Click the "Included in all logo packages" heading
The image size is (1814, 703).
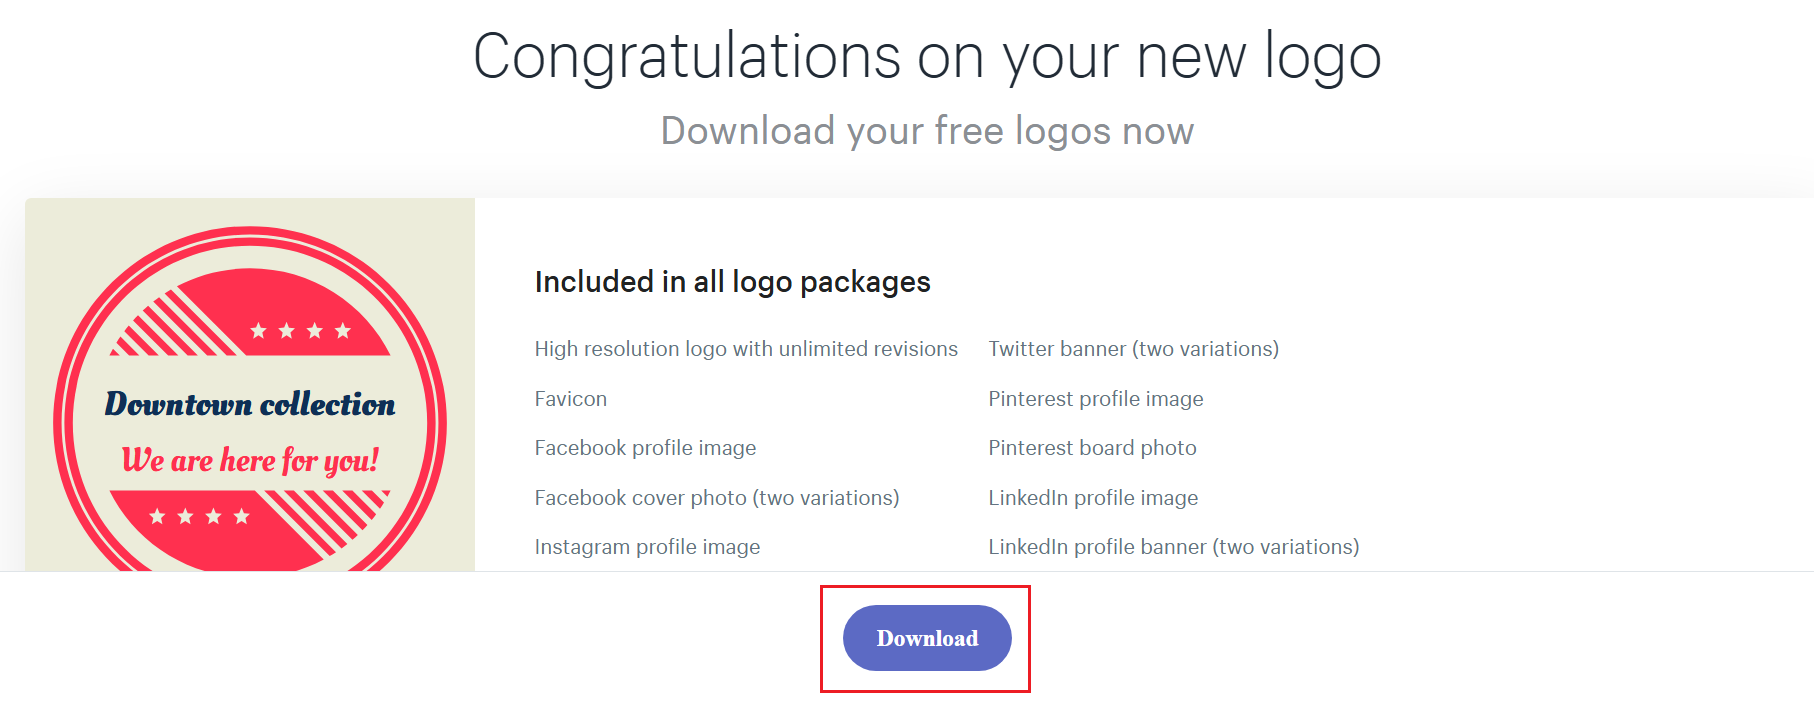732,282
